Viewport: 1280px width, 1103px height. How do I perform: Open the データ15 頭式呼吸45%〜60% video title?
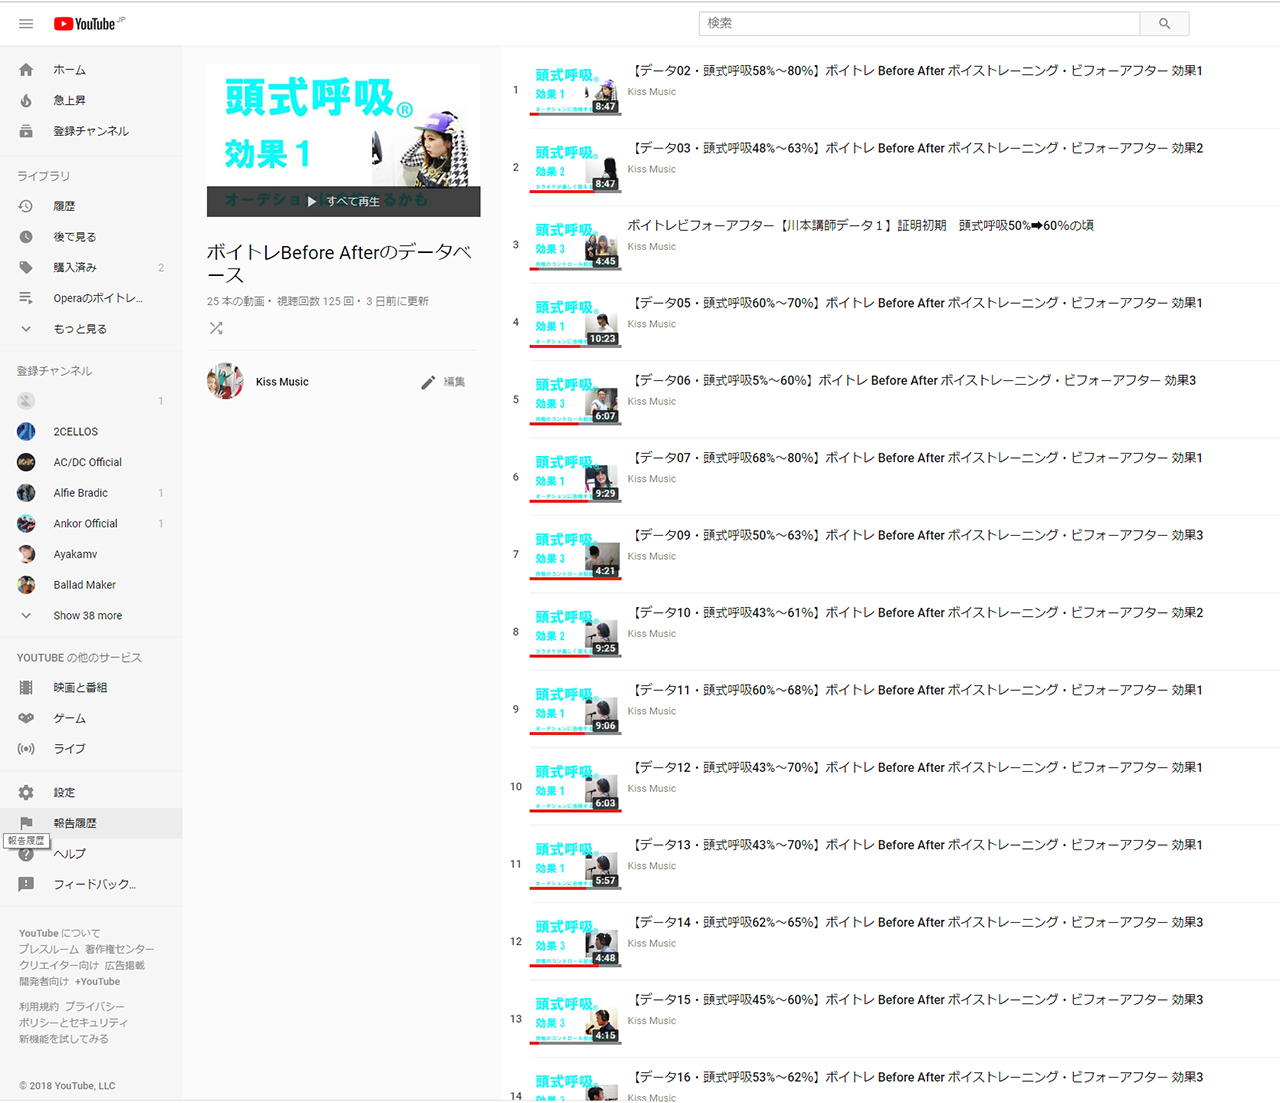916,999
